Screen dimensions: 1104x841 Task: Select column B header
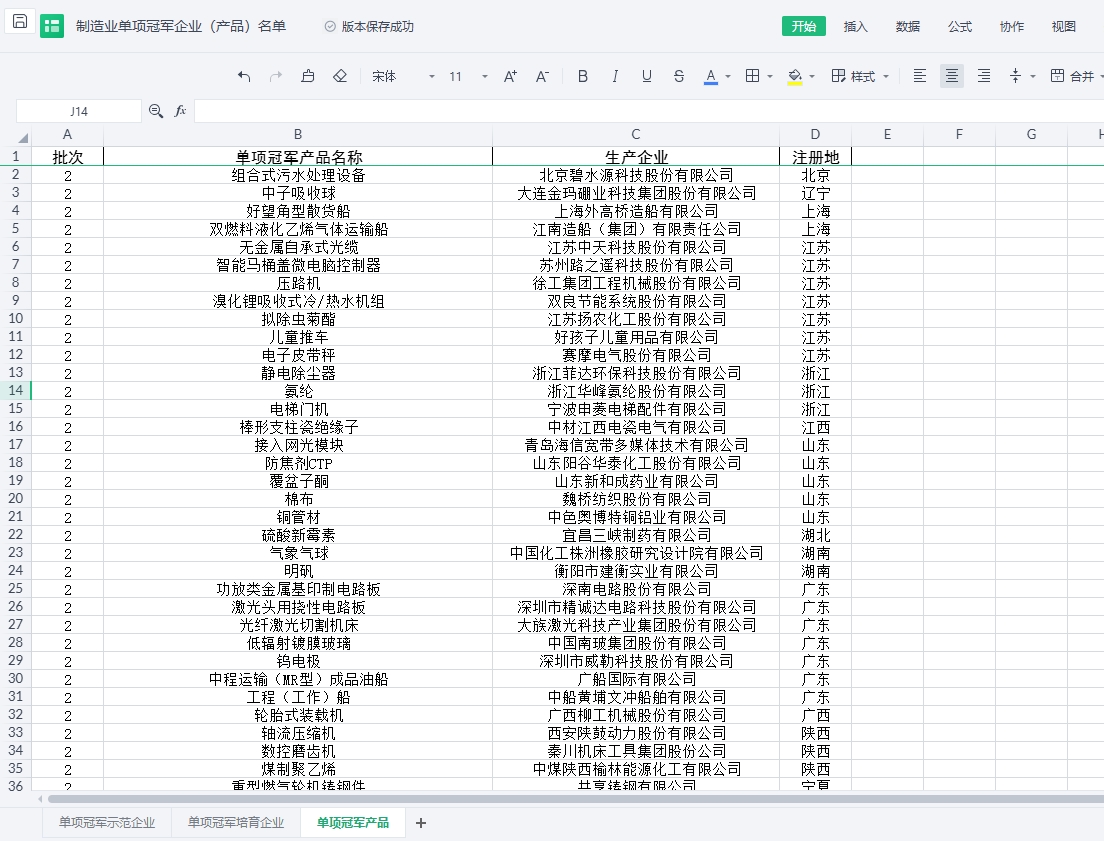coord(298,135)
